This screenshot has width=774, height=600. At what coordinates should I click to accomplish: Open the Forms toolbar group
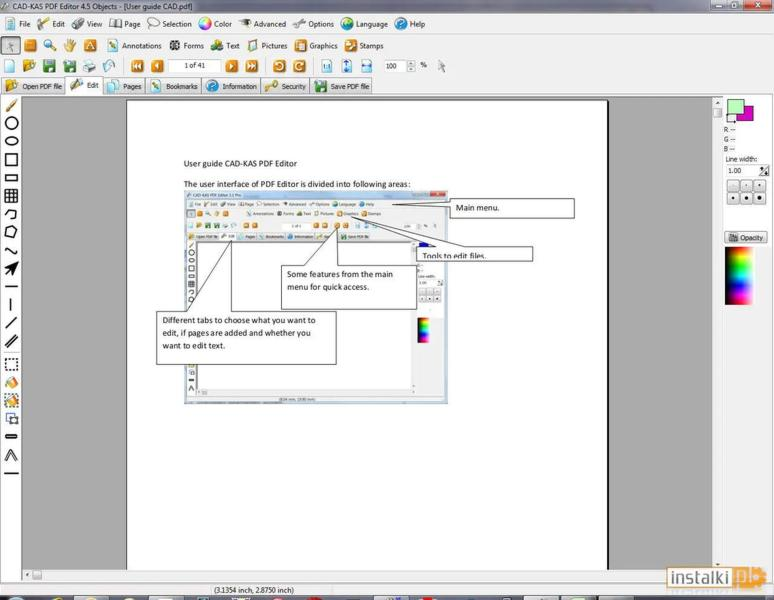pos(187,45)
